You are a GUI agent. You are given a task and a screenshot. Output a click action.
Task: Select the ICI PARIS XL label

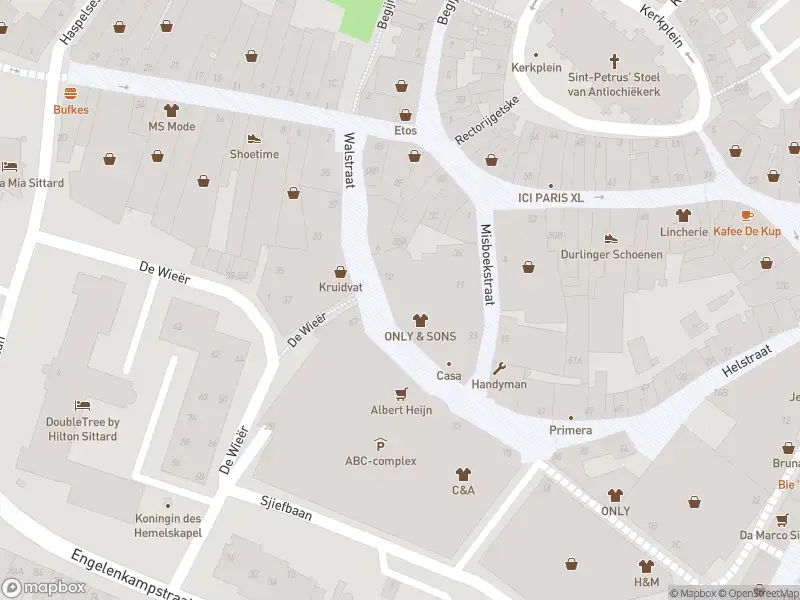(551, 197)
